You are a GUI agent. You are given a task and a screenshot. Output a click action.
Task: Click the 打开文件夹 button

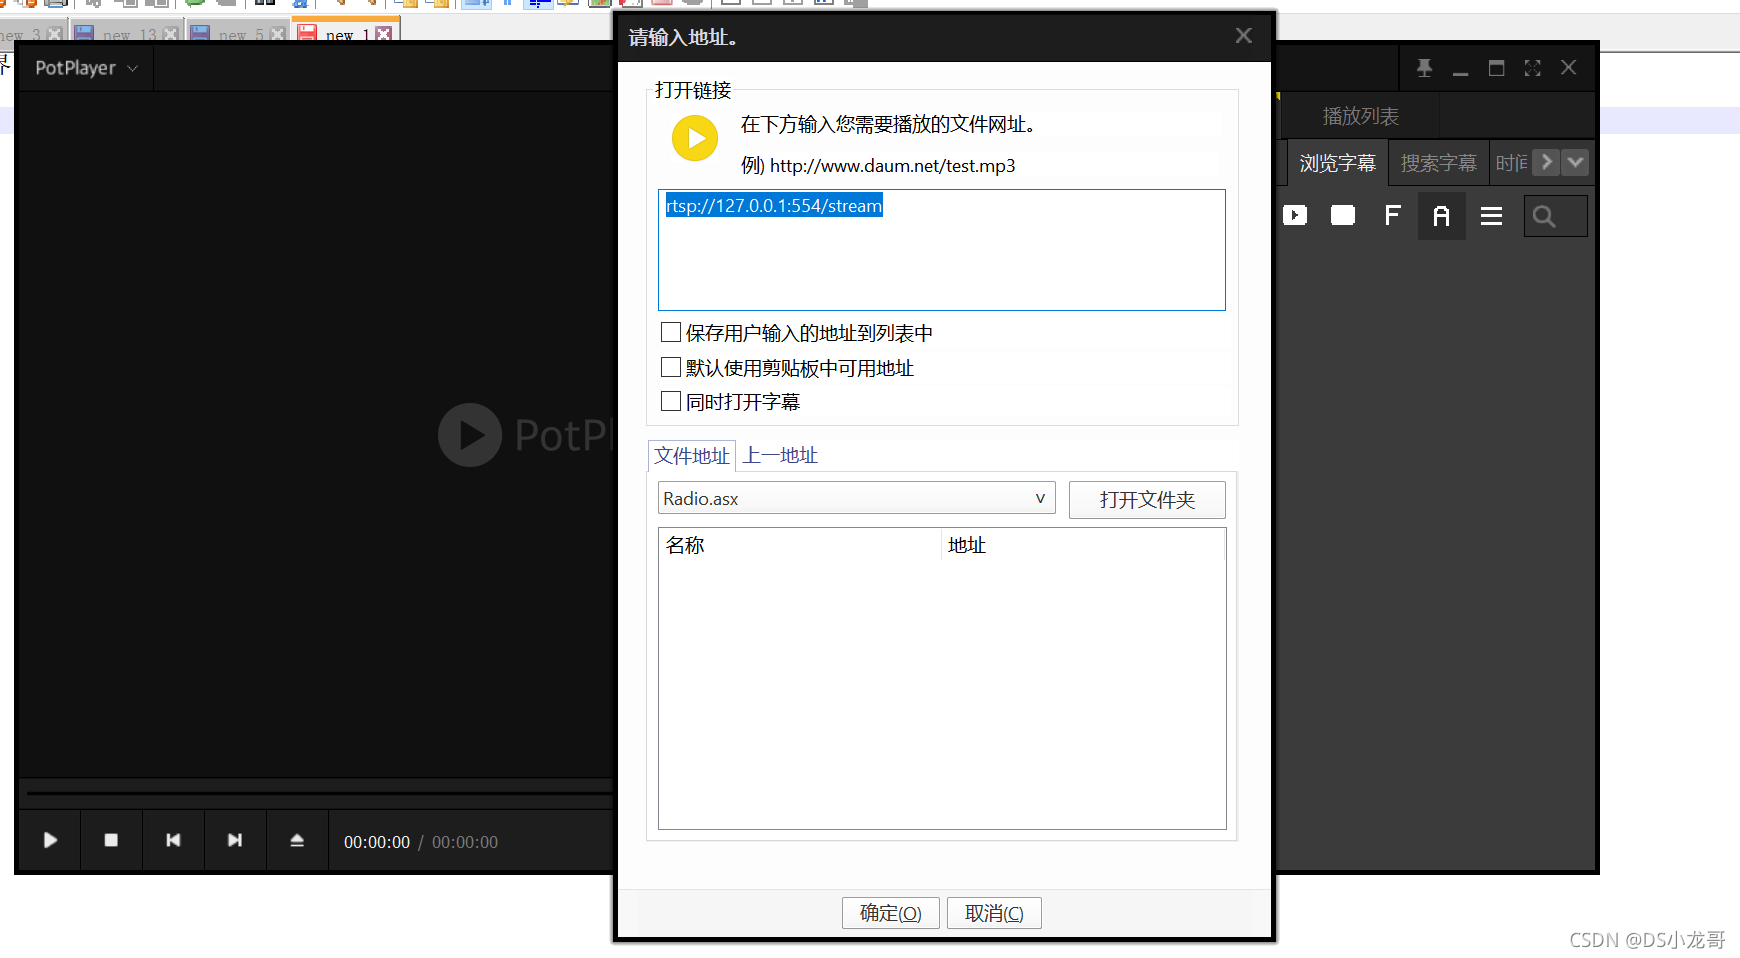click(x=1147, y=500)
